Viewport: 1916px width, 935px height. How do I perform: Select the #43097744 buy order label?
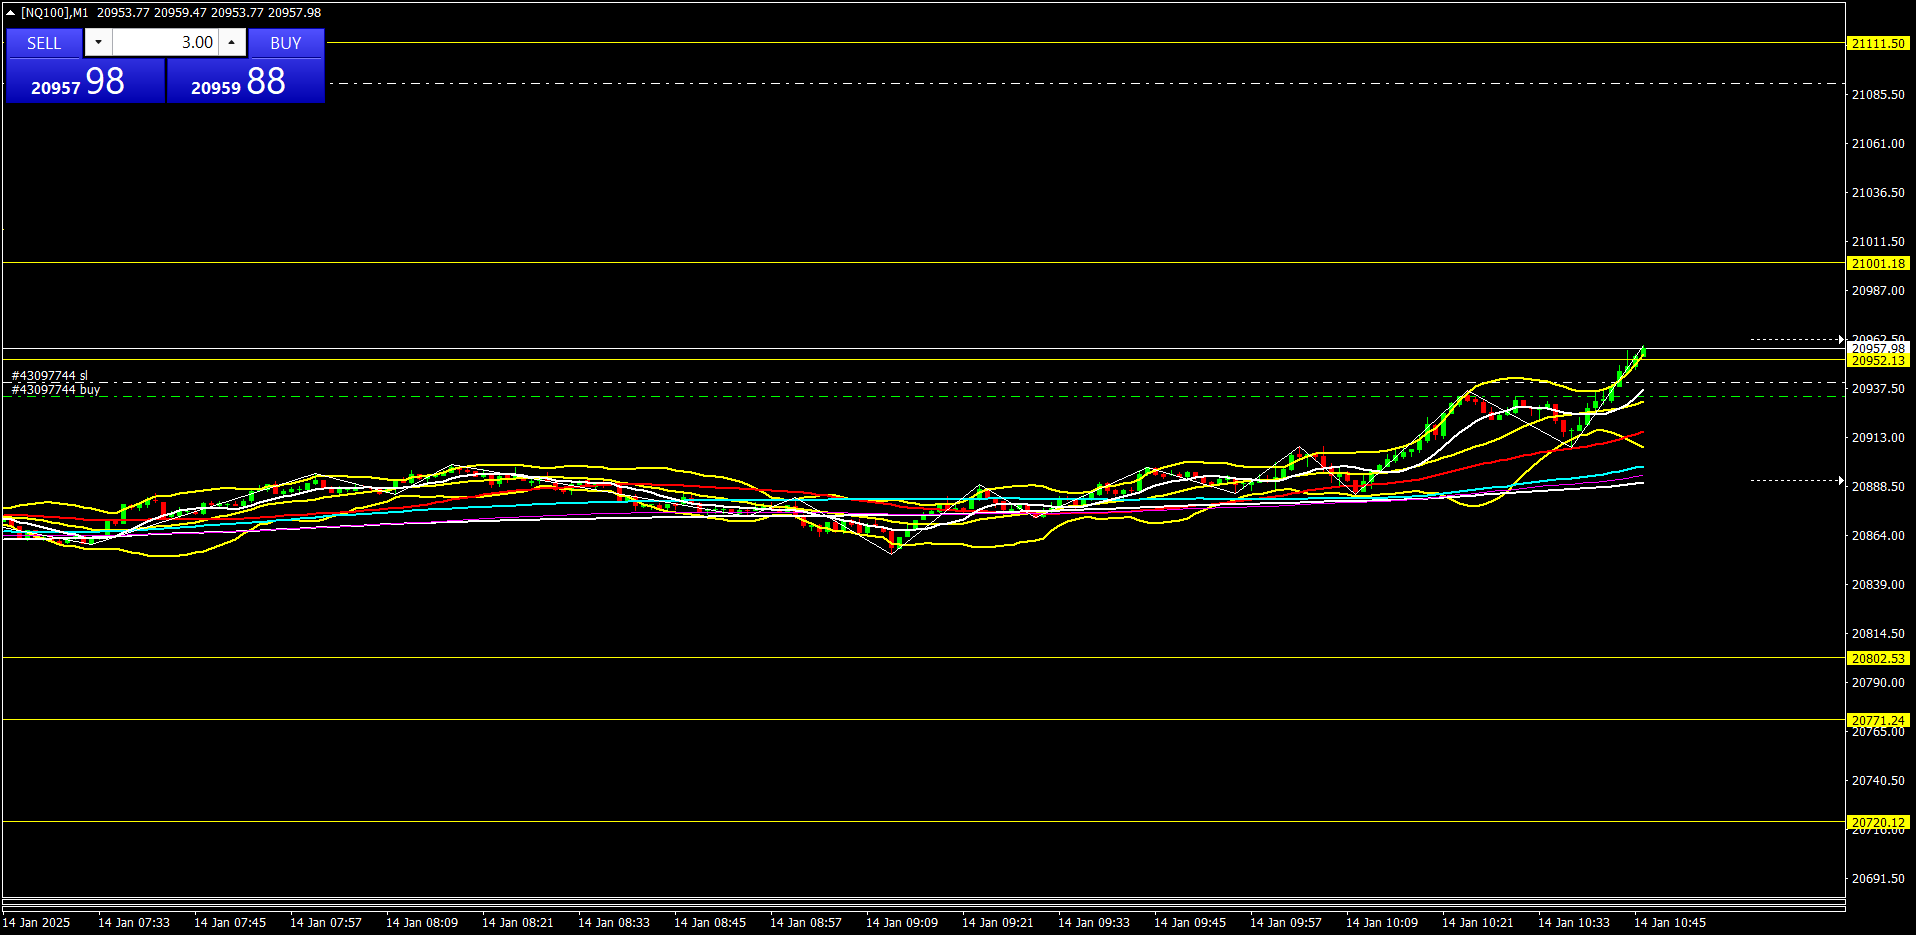point(56,390)
